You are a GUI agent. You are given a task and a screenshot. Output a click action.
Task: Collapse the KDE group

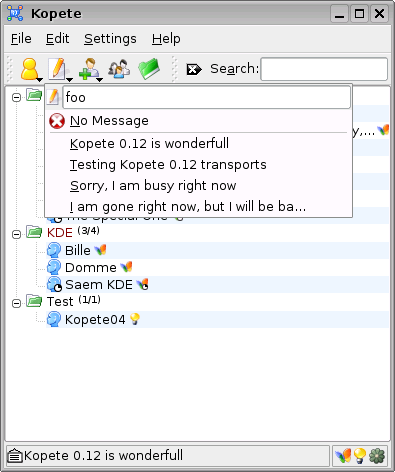(16, 235)
